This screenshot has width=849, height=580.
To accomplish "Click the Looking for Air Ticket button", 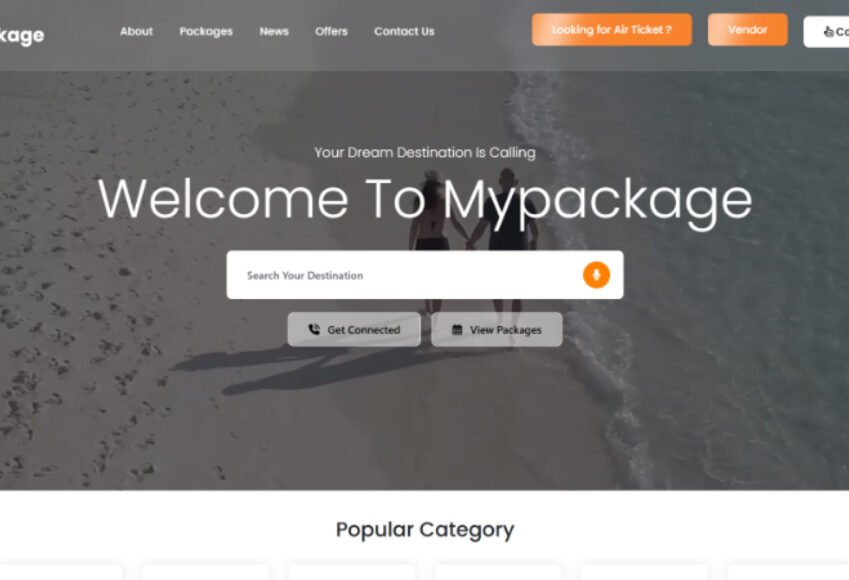I will click(612, 30).
